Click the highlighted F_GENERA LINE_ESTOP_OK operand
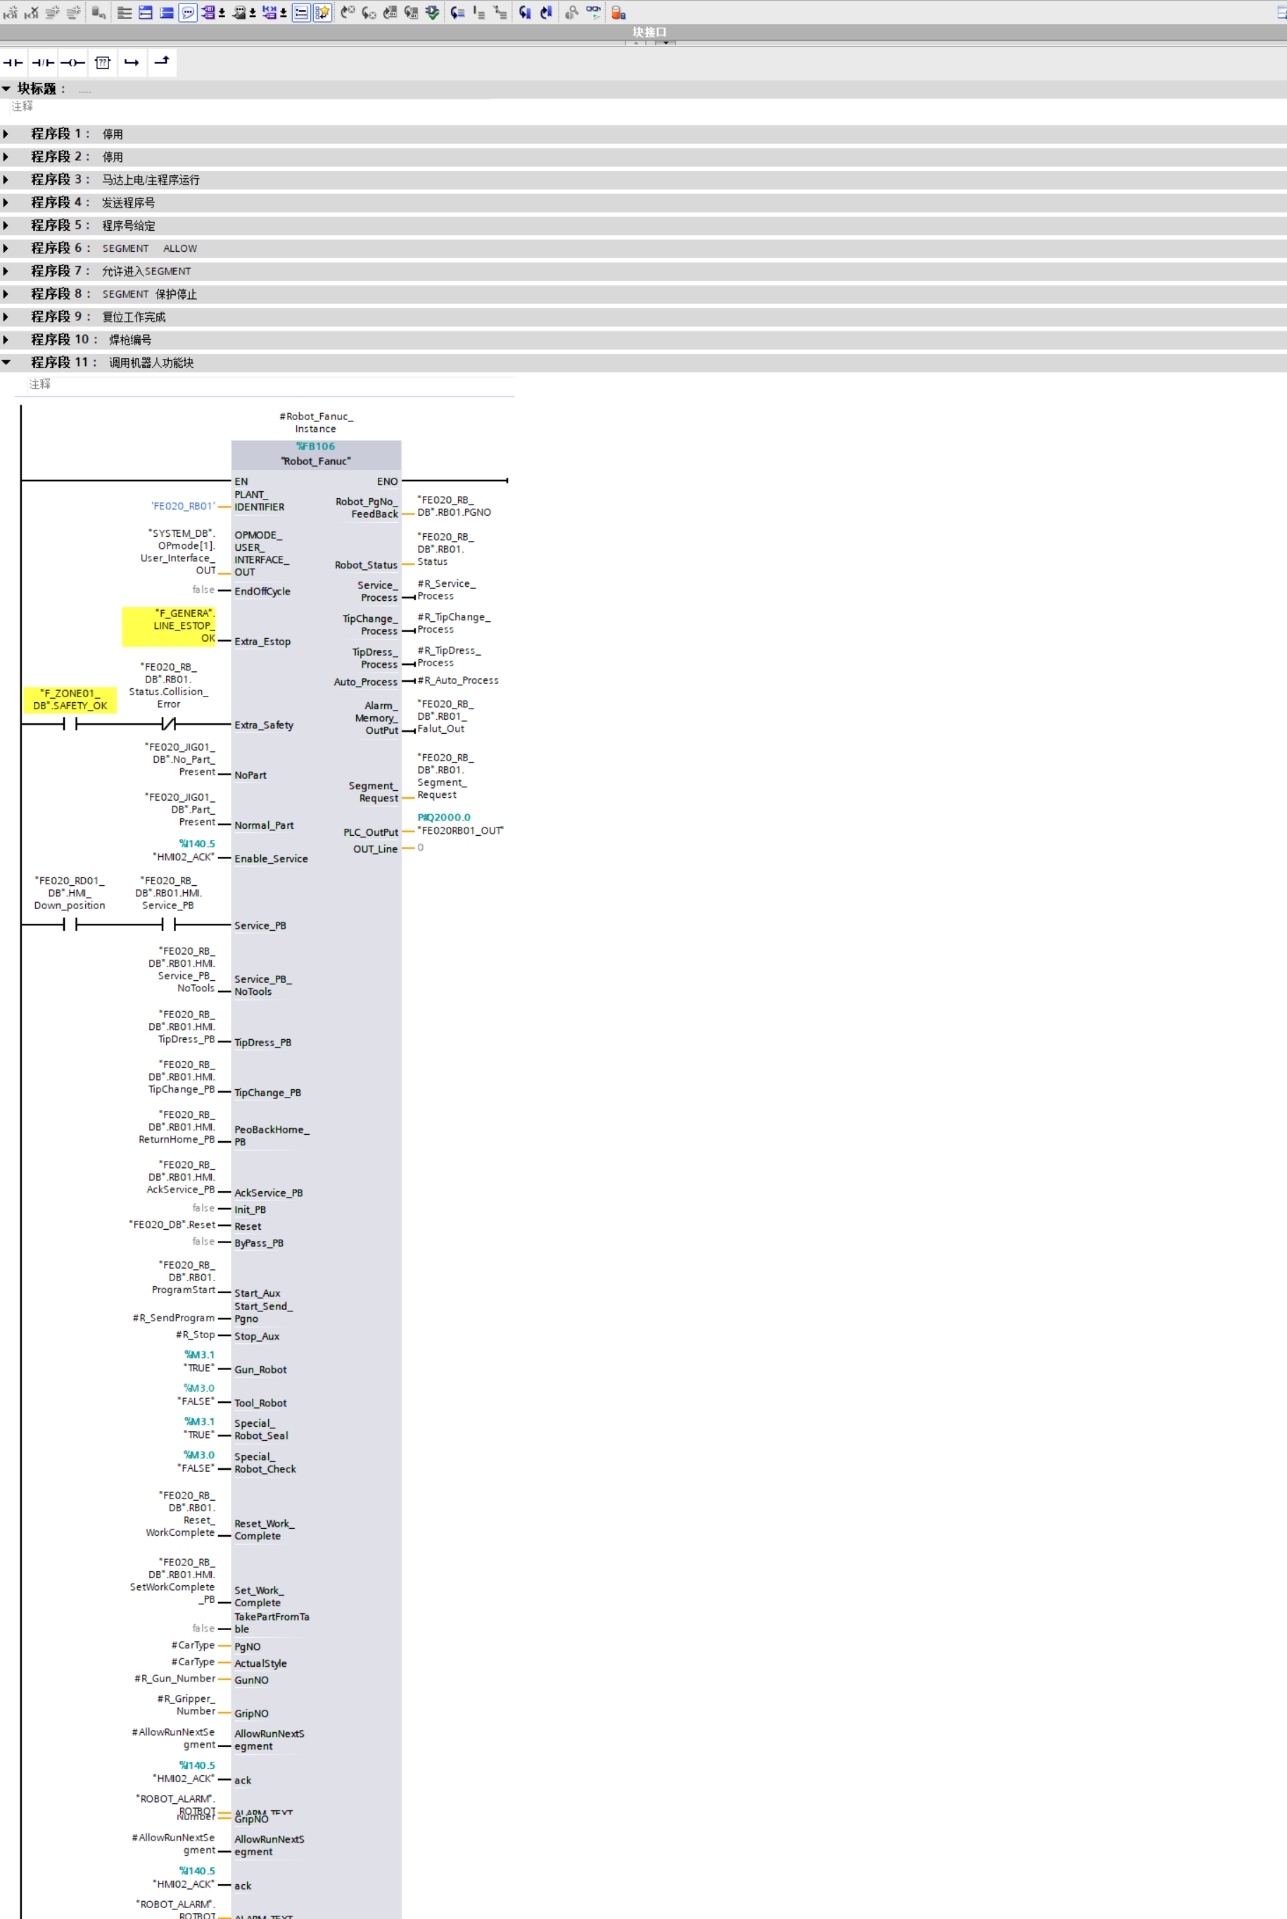 [169, 626]
